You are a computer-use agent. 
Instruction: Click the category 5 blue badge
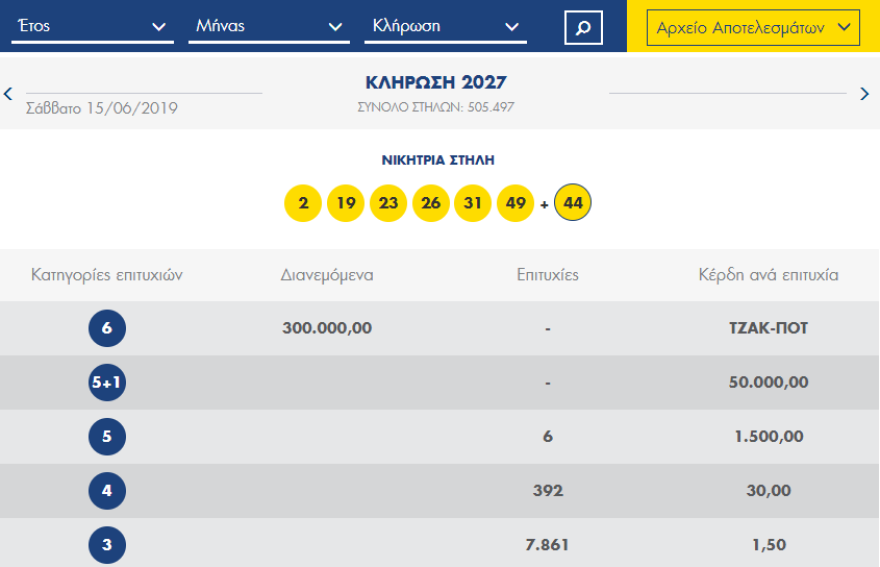[x=107, y=437]
